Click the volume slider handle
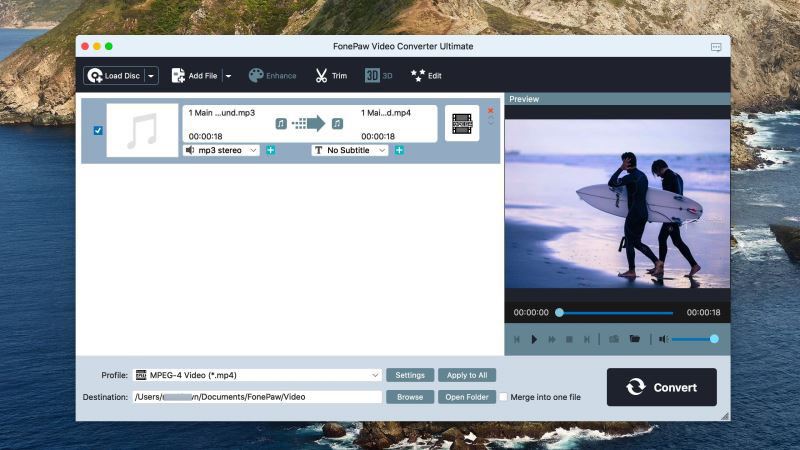This screenshot has height=450, width=800. pyautogui.click(x=714, y=339)
